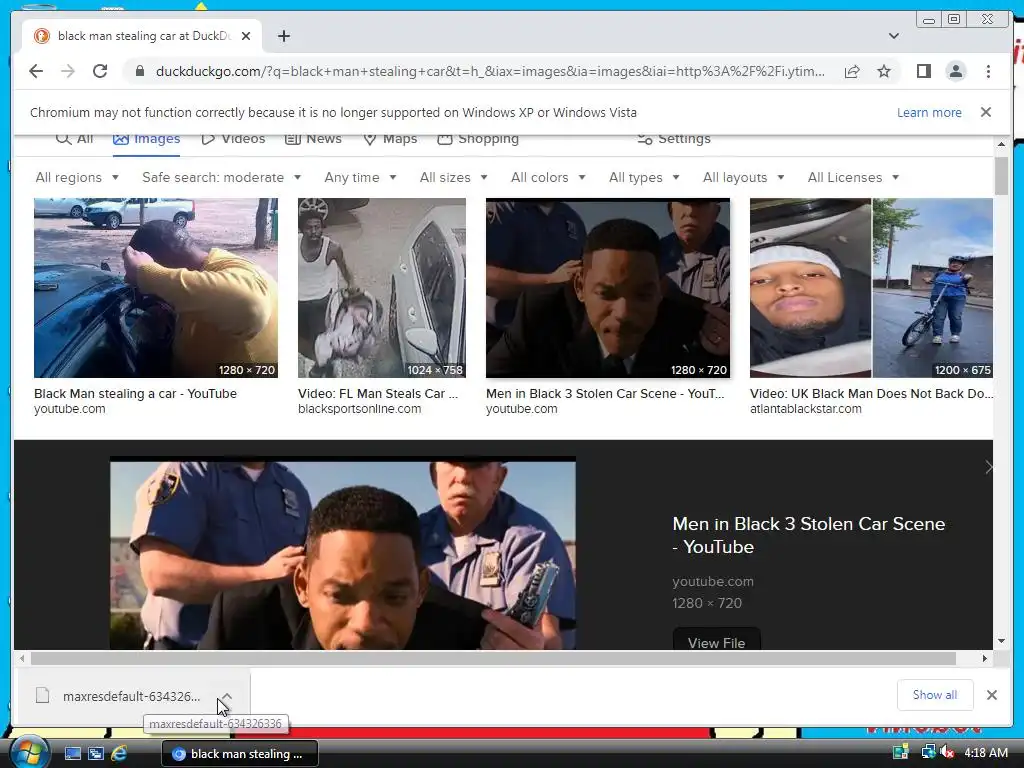Switch to the Maps tab
The height and width of the screenshot is (768, 1024).
pyautogui.click(x=390, y=138)
